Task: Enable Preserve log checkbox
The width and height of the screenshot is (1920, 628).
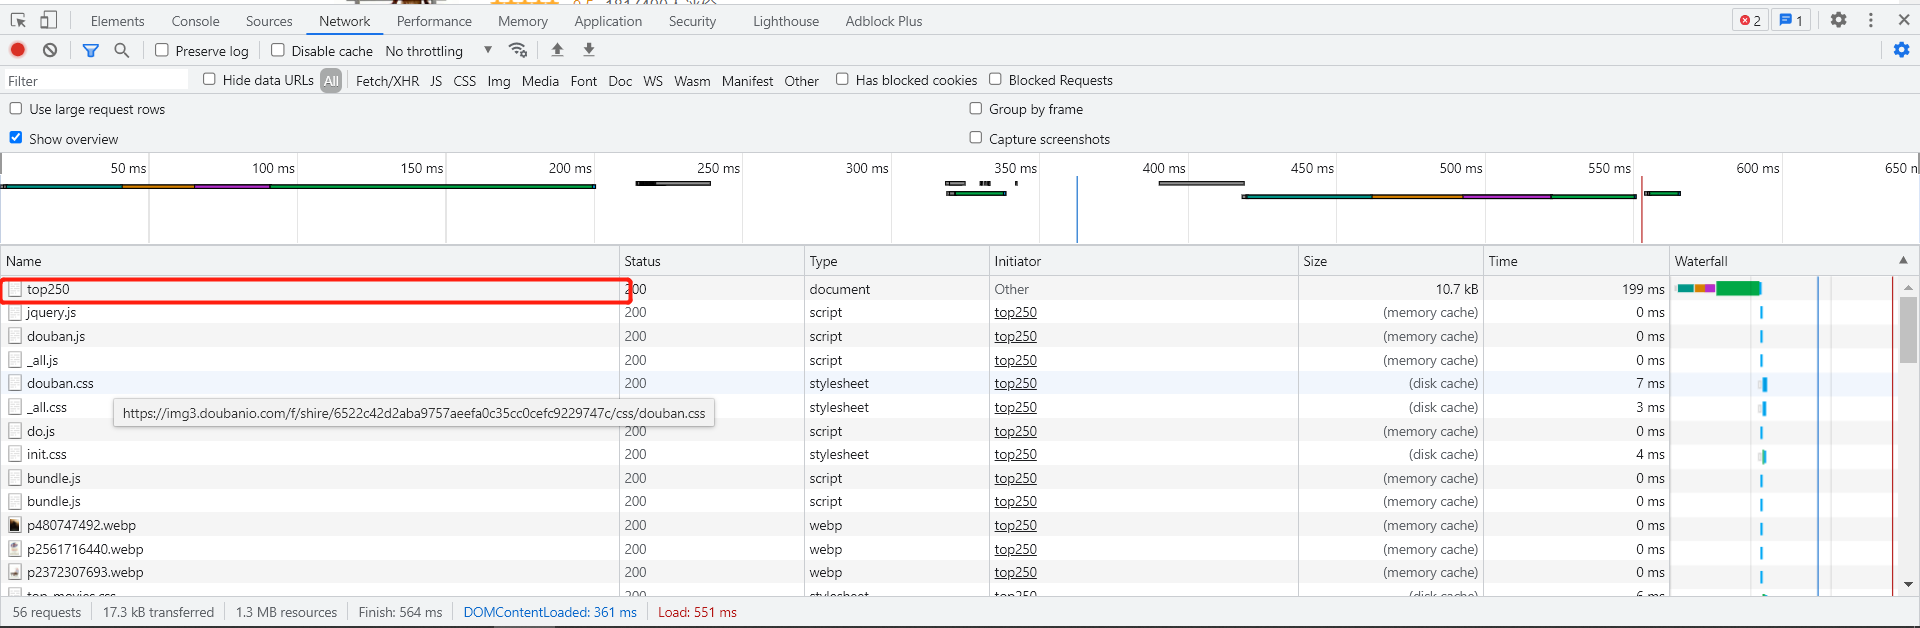Action: (162, 50)
